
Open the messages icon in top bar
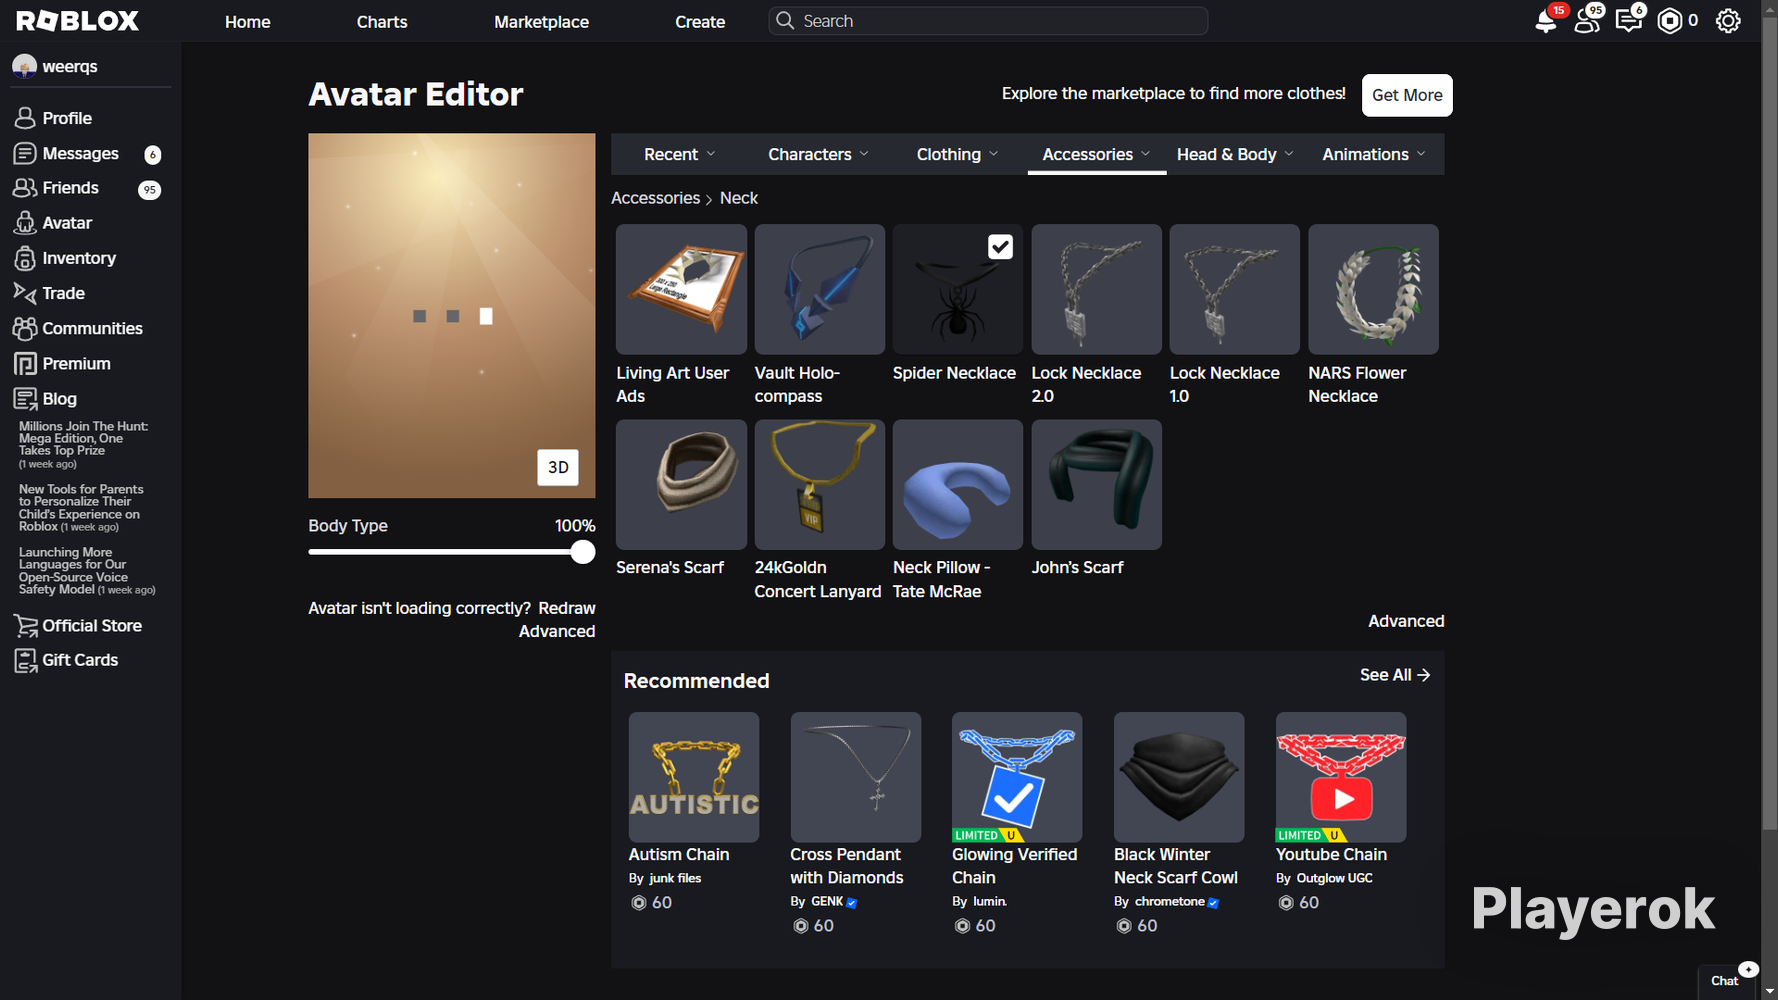click(x=1629, y=21)
